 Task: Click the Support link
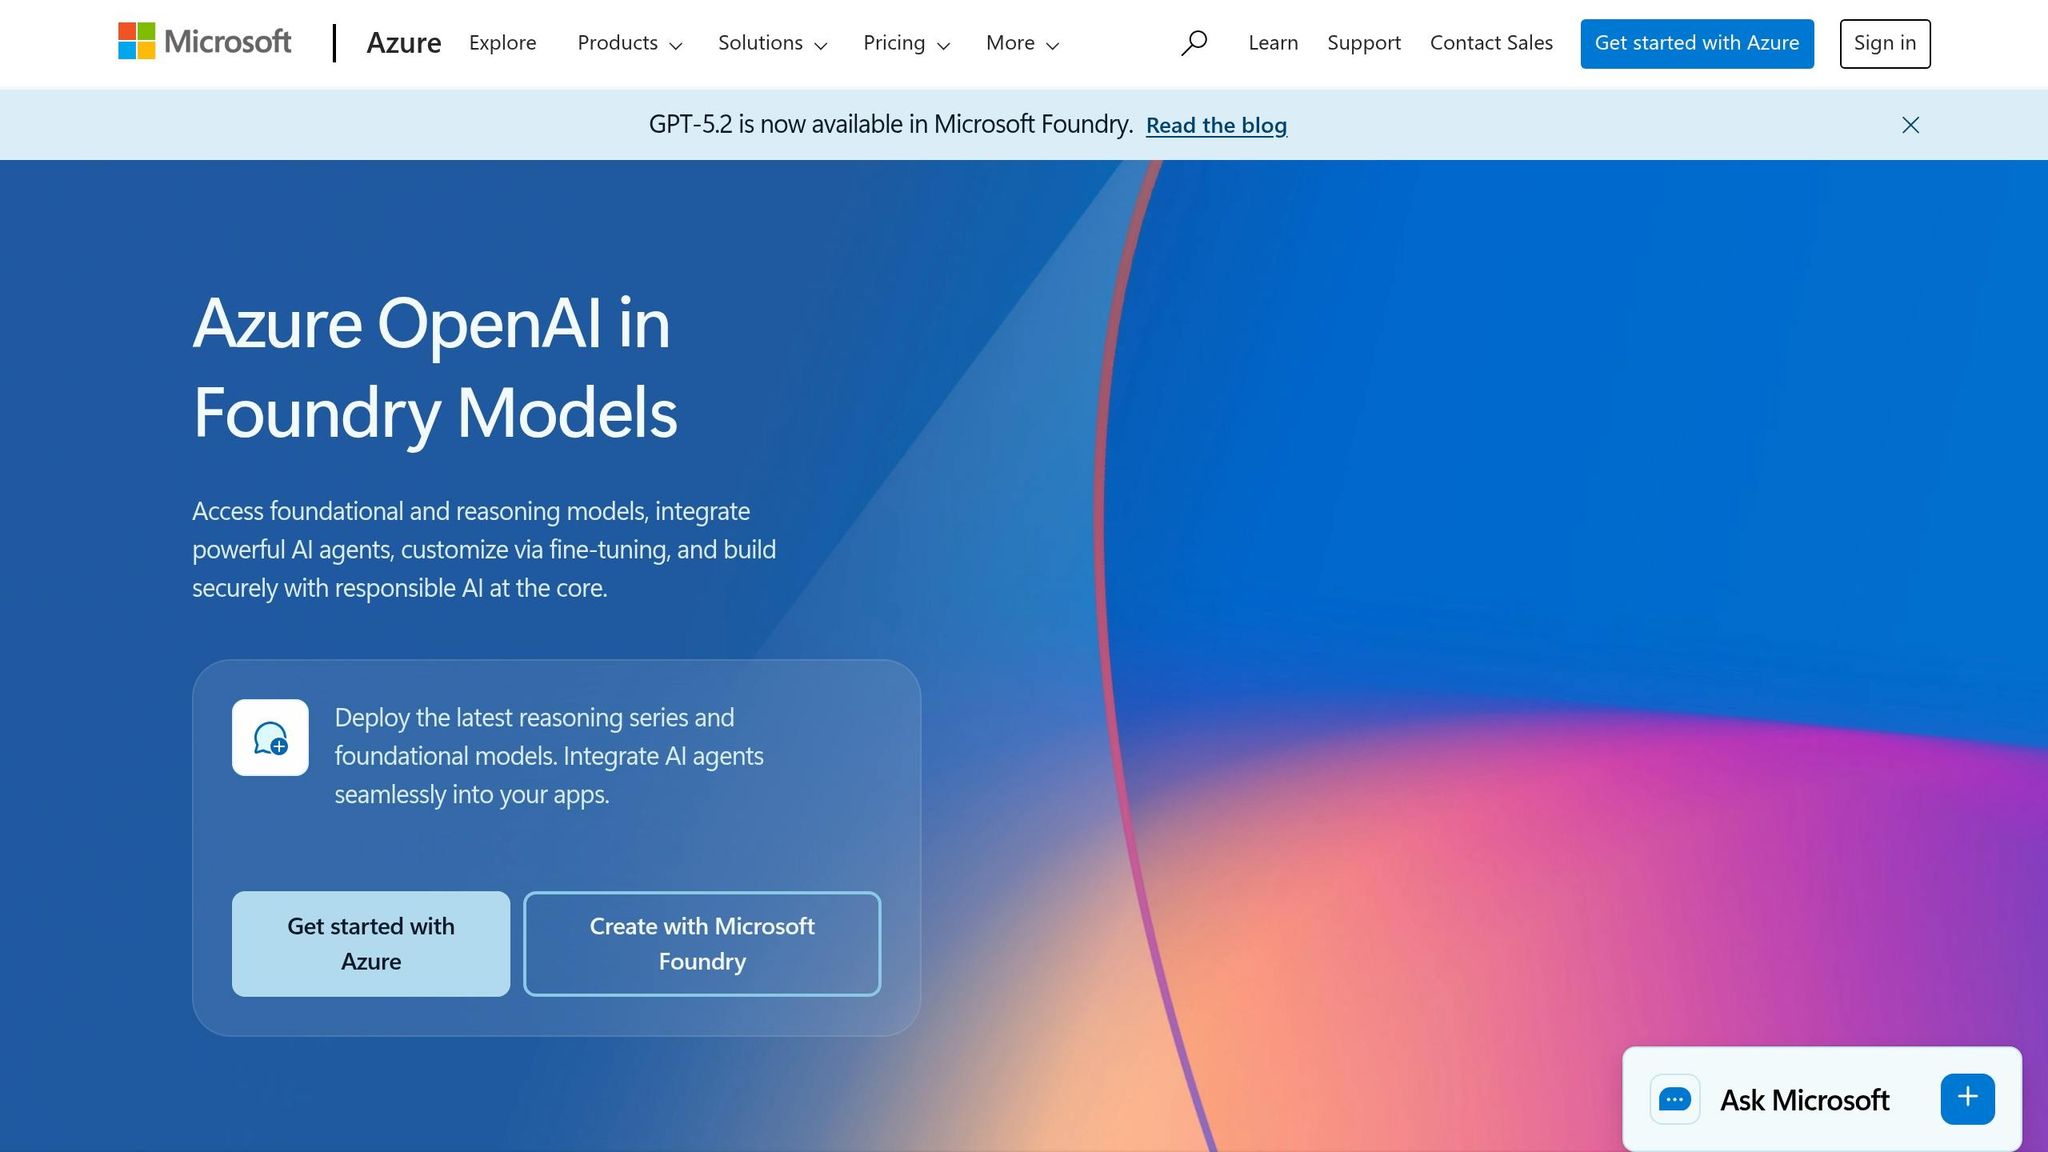[1363, 43]
